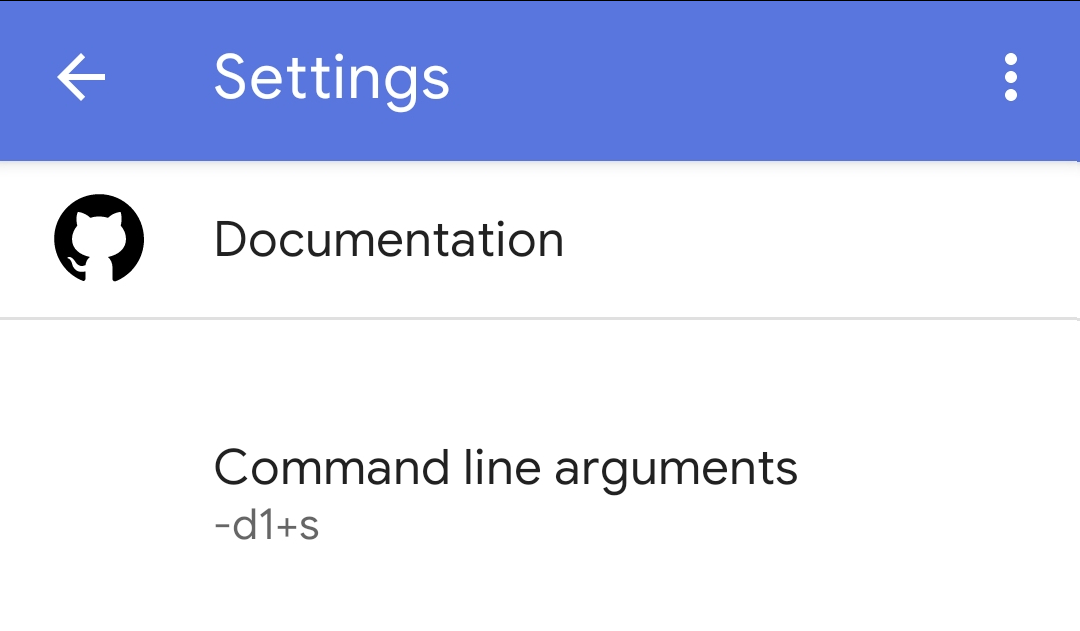Show more options with vertical dots
The width and height of the screenshot is (1080, 631).
(x=1011, y=78)
